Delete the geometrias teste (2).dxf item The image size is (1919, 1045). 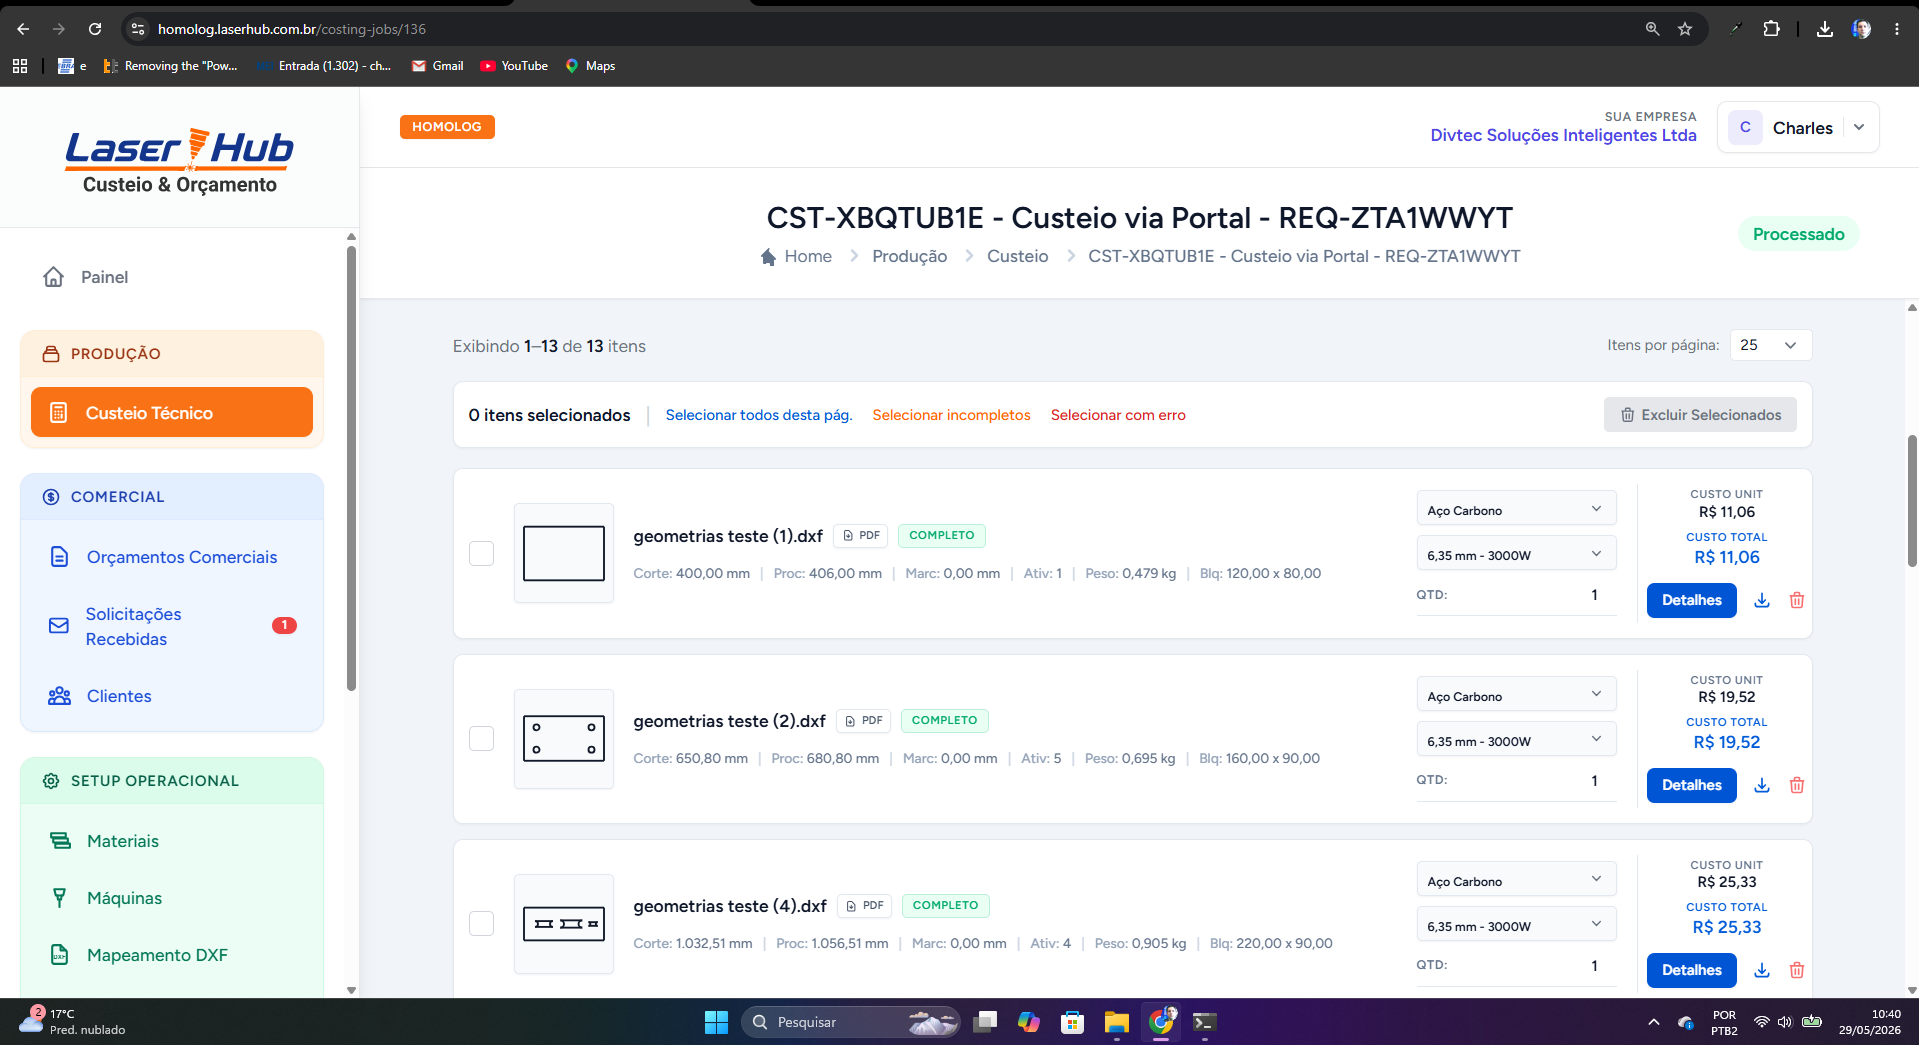coord(1797,785)
